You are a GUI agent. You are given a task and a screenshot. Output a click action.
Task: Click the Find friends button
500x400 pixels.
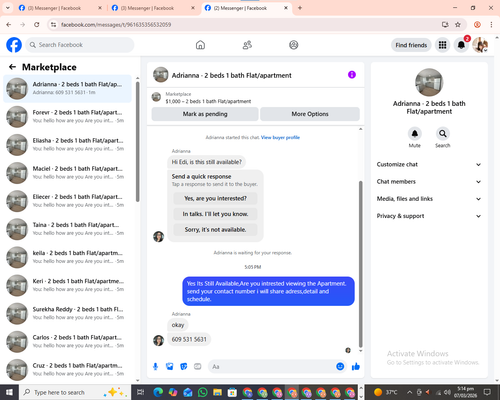coord(411,45)
